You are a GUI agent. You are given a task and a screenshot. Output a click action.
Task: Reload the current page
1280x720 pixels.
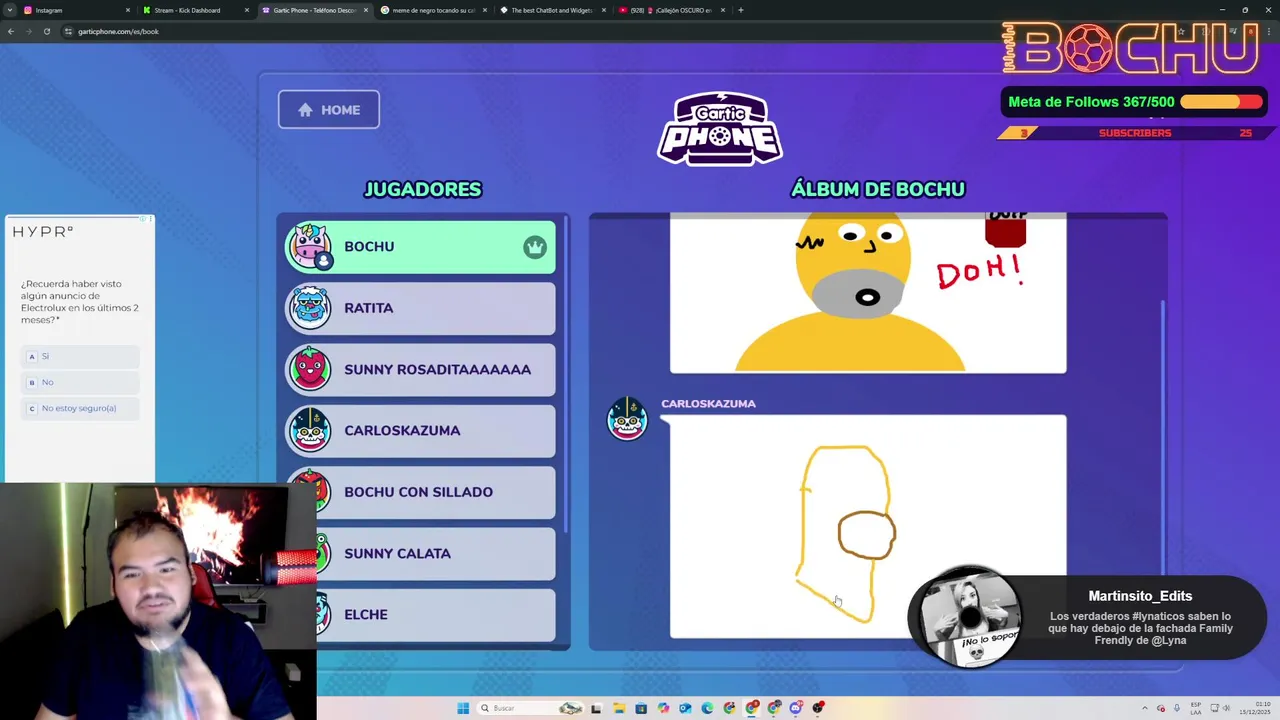pos(47,31)
